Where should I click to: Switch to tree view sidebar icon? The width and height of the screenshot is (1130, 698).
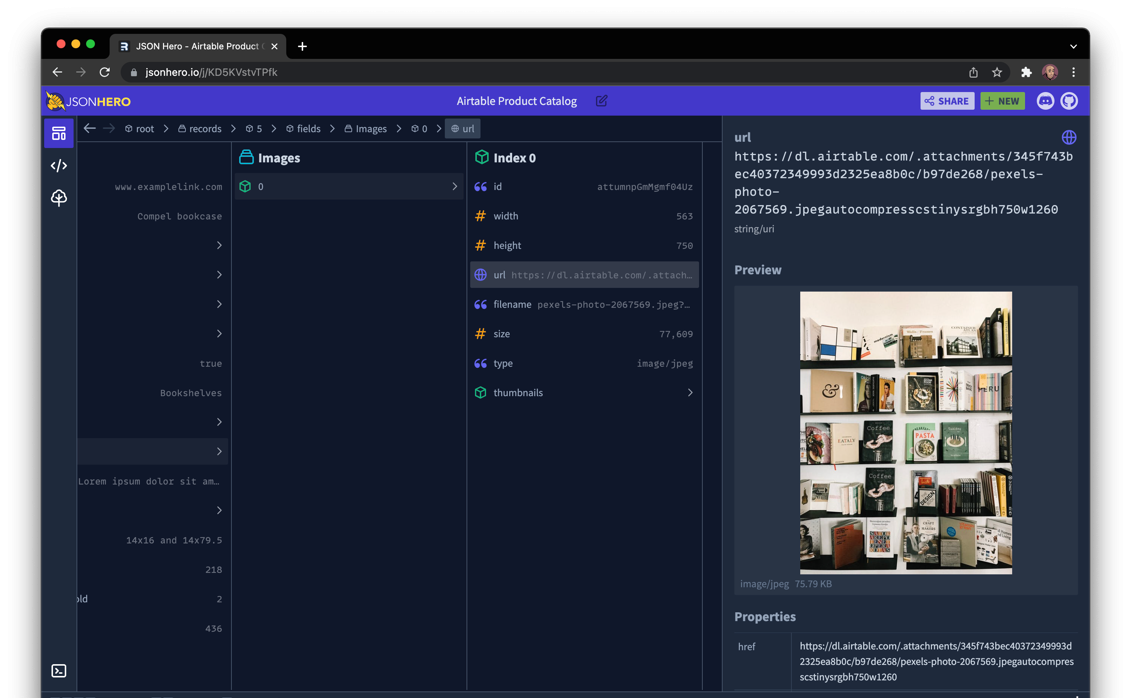(x=59, y=197)
